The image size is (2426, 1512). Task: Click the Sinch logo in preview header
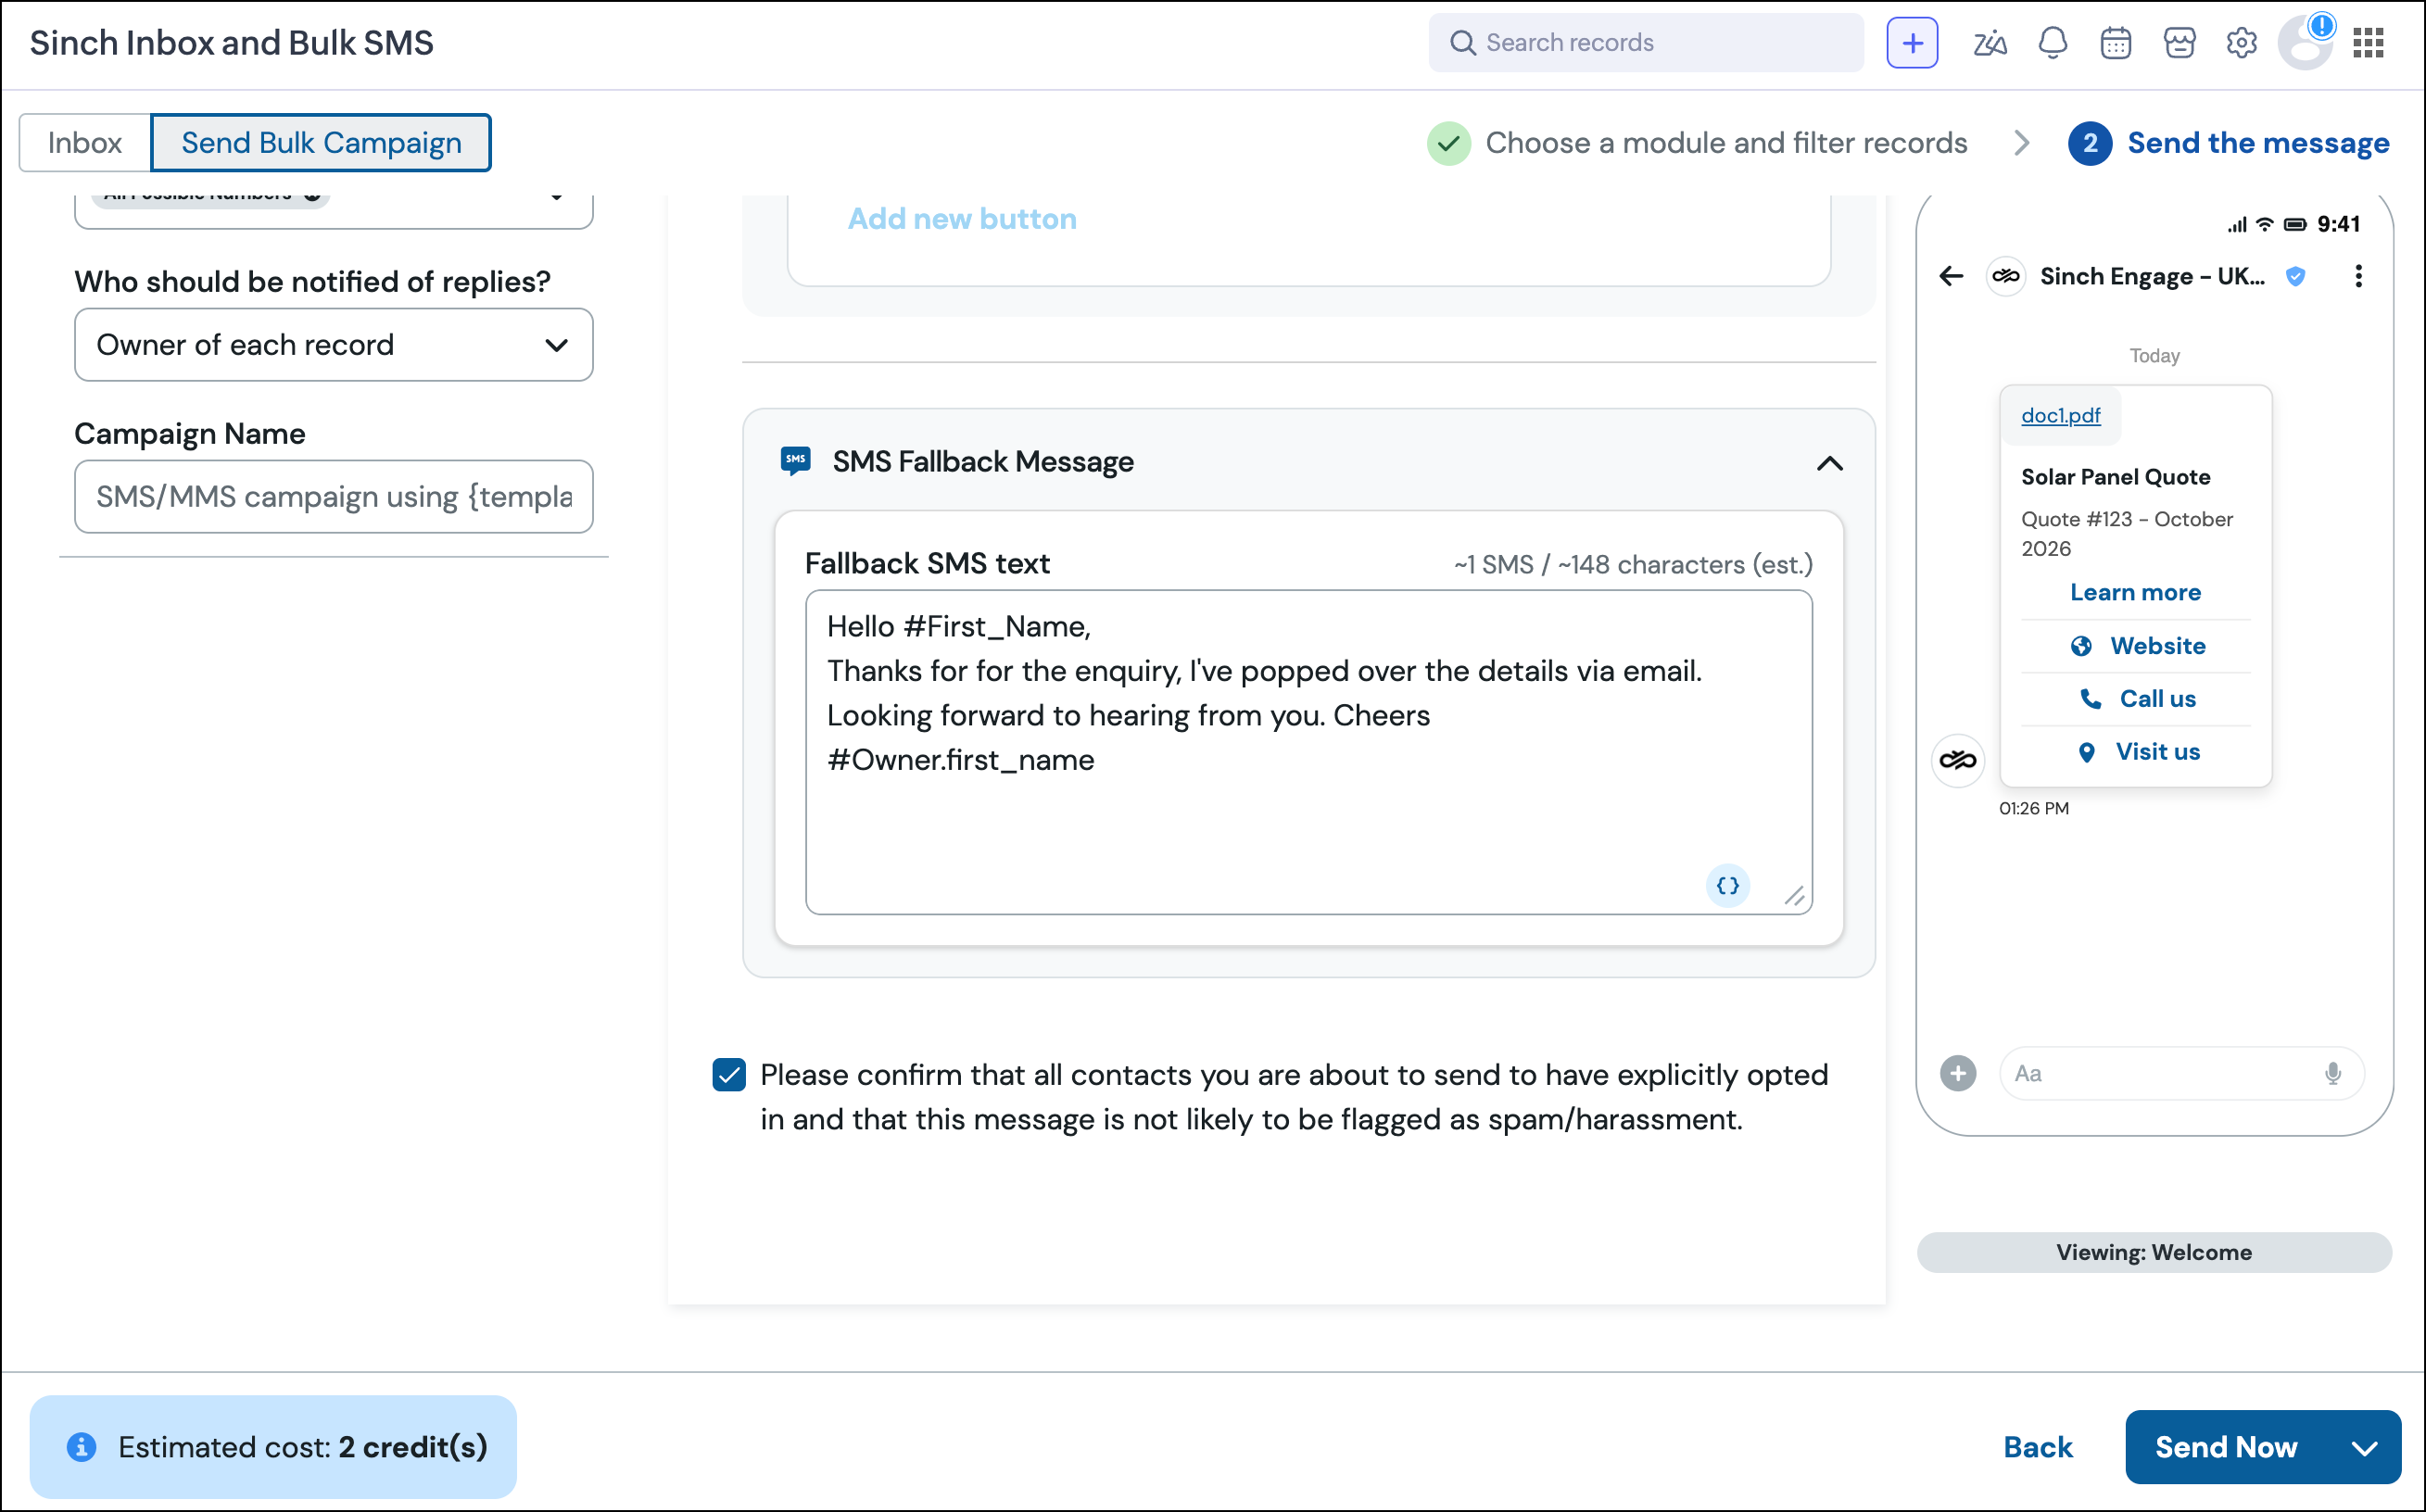coord(2005,276)
